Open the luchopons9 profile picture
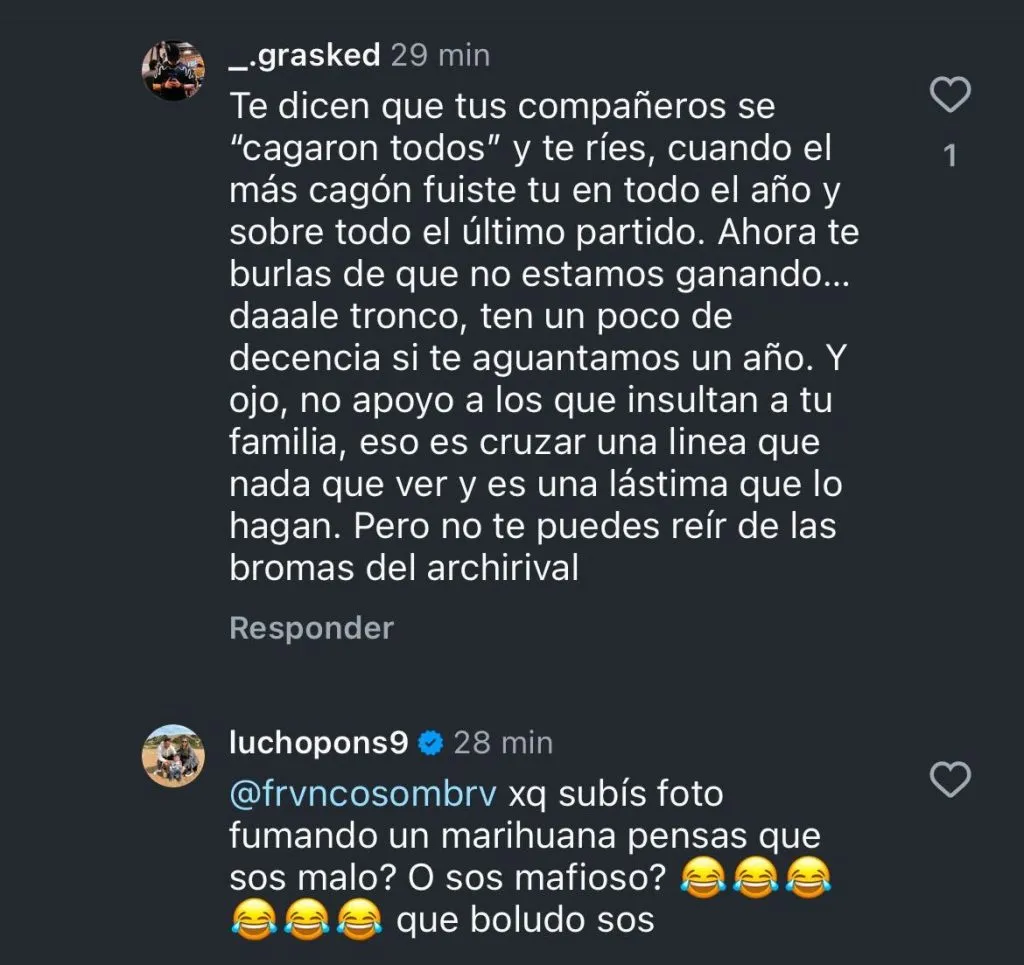1024x965 pixels. pyautogui.click(x=172, y=756)
